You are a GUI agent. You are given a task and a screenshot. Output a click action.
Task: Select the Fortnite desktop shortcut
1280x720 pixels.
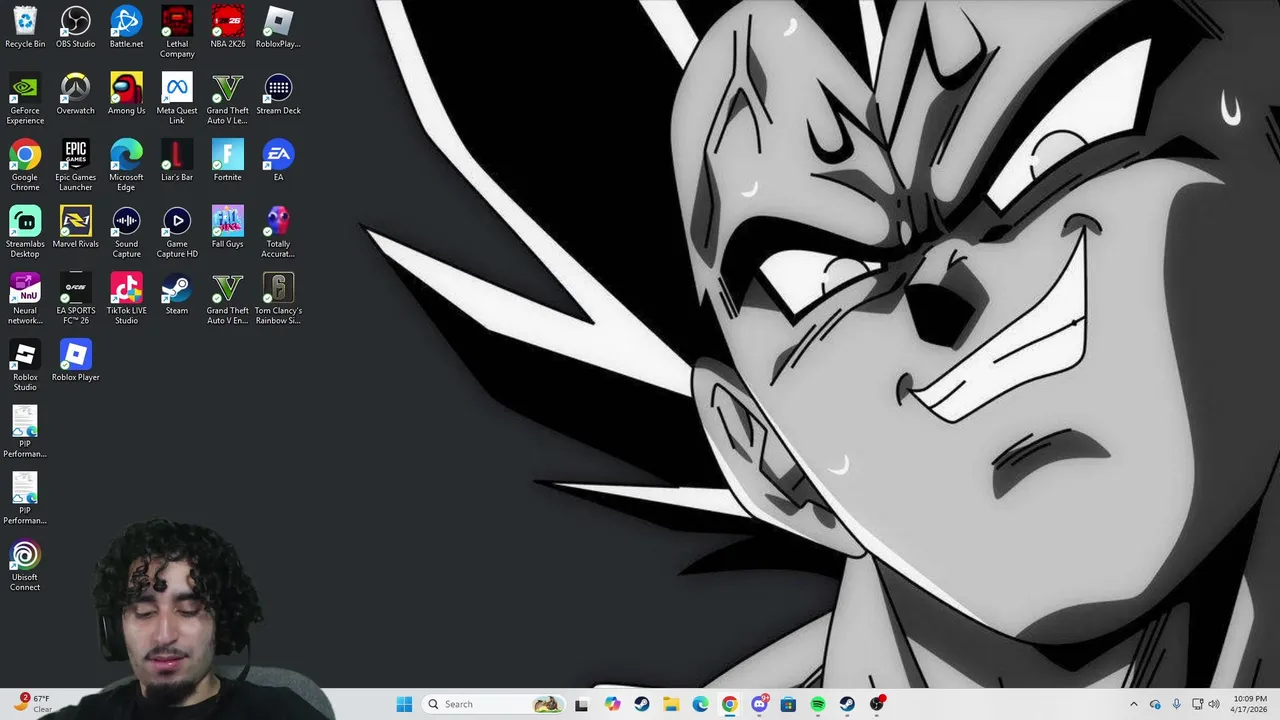(x=228, y=161)
